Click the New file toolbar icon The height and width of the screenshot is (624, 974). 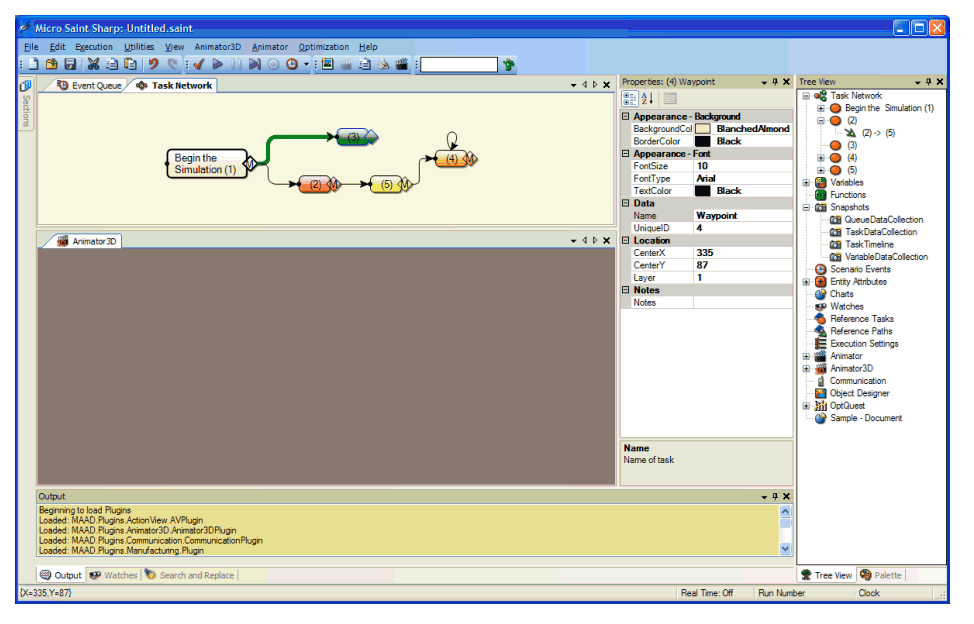(33, 64)
